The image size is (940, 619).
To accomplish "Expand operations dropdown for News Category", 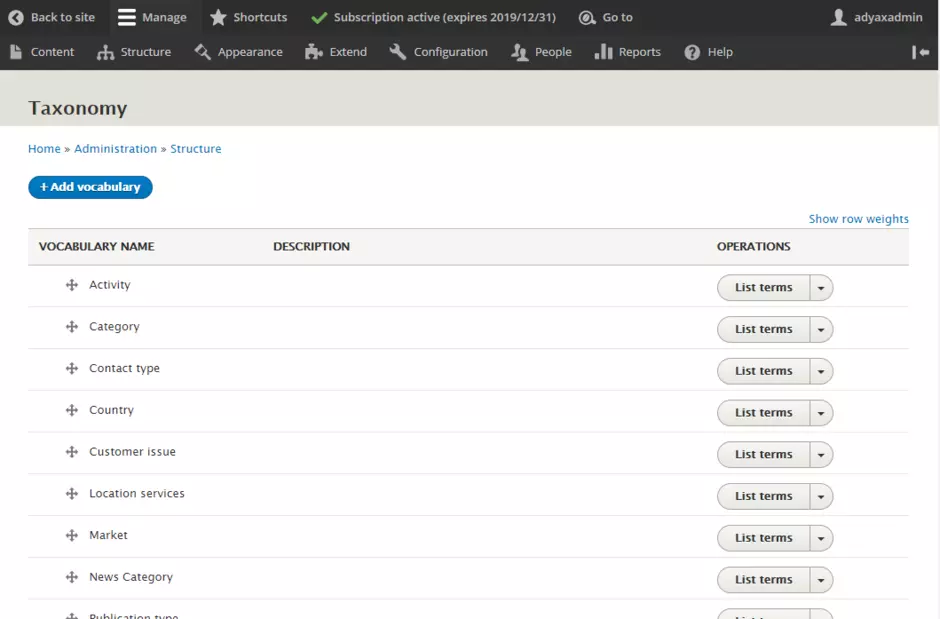I will [x=821, y=580].
